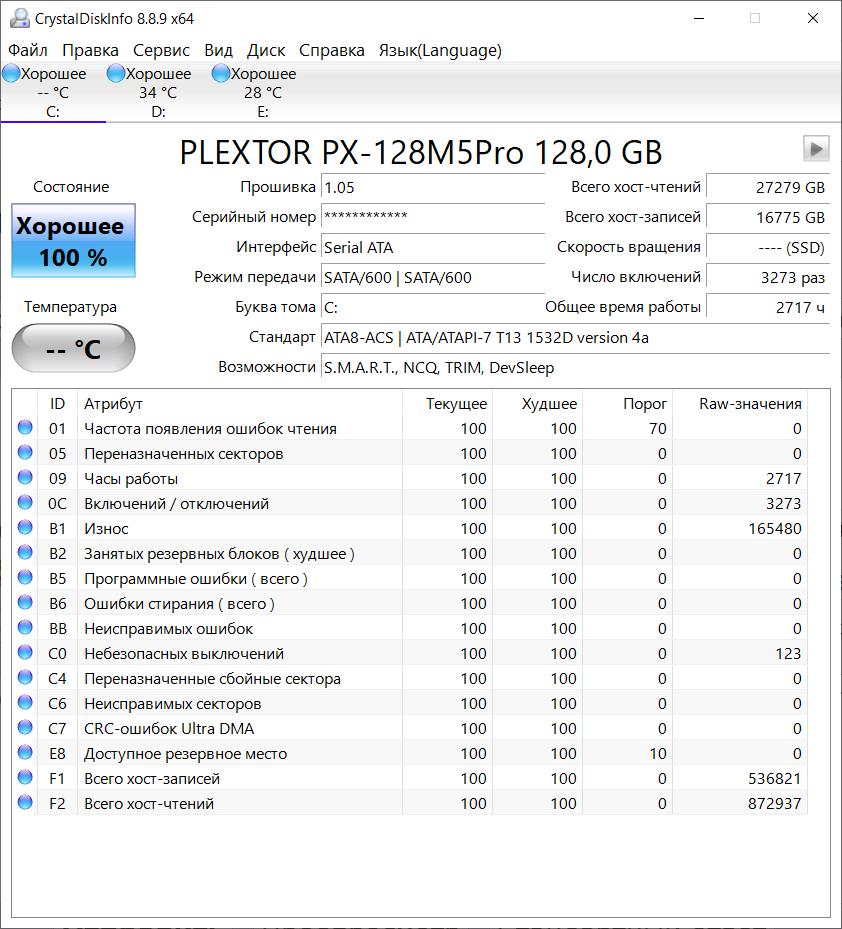Image resolution: width=842 pixels, height=929 pixels.
Task: Click total host writes value 16775 GB
Action: 768,217
